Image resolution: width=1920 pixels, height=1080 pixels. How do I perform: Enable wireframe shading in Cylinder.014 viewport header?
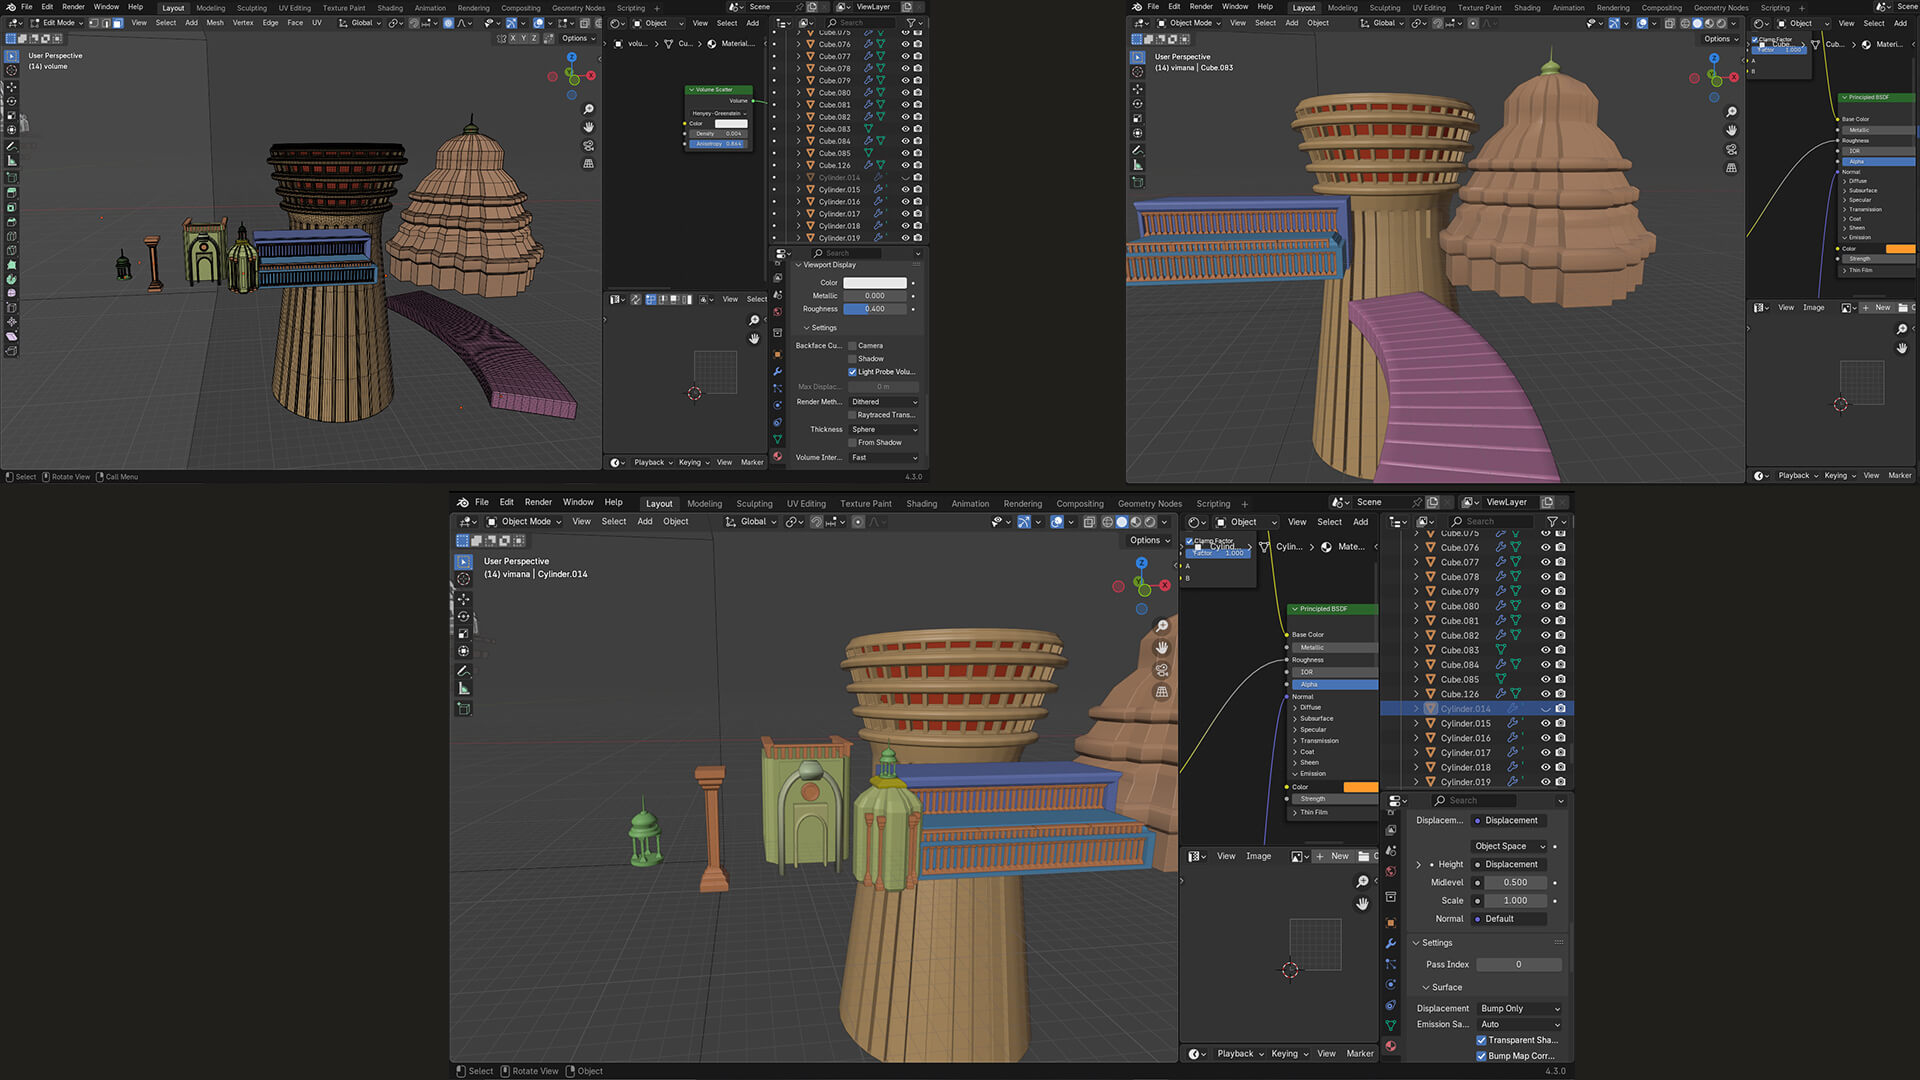pos(1107,522)
